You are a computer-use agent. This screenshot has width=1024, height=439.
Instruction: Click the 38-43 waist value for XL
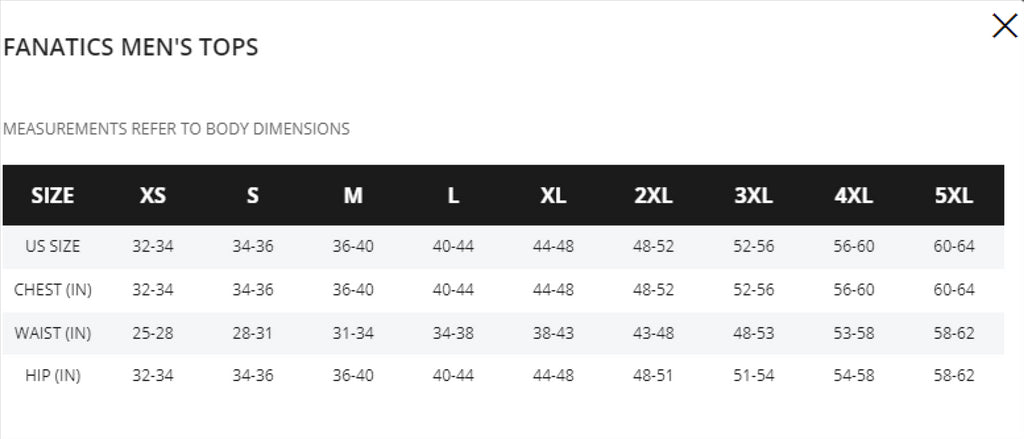(553, 333)
